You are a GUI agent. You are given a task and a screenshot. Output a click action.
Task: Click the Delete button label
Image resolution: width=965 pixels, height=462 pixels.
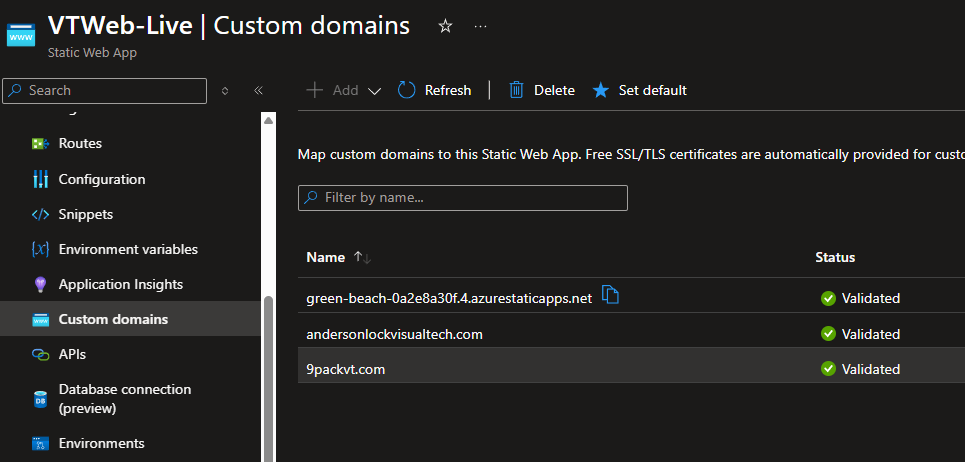pos(555,90)
